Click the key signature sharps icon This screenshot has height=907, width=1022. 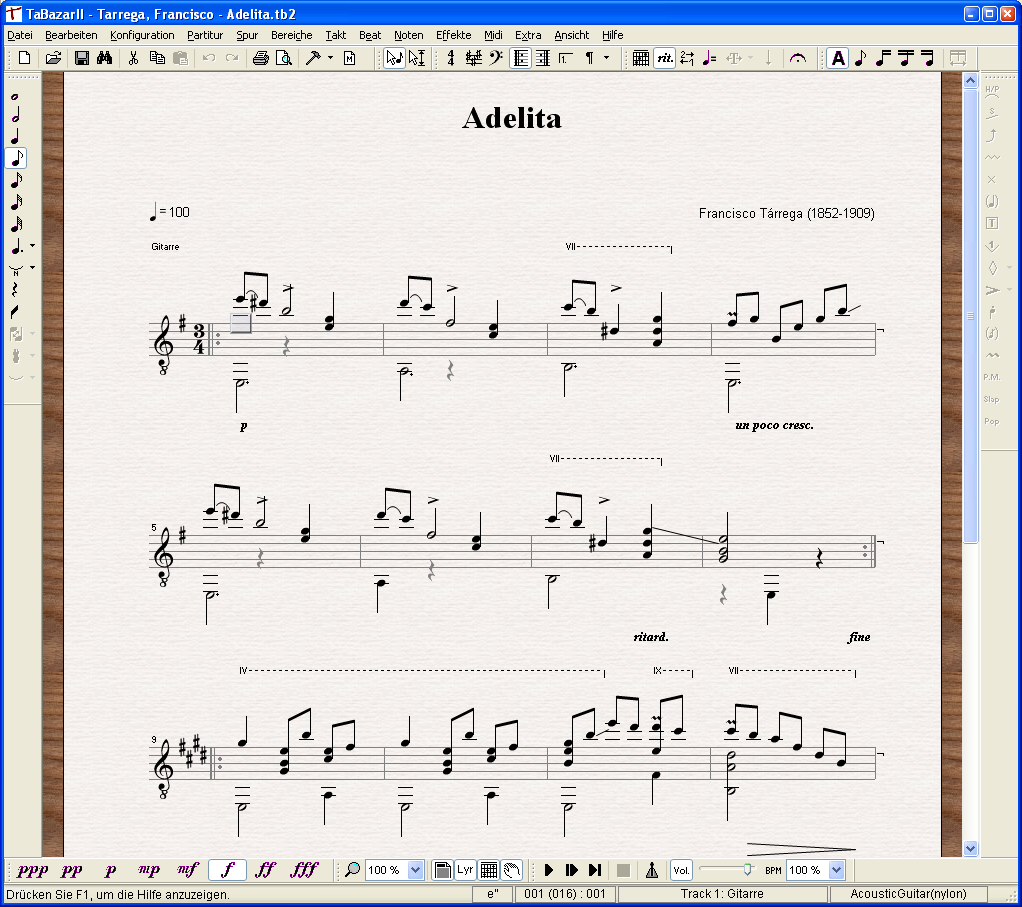click(474, 58)
